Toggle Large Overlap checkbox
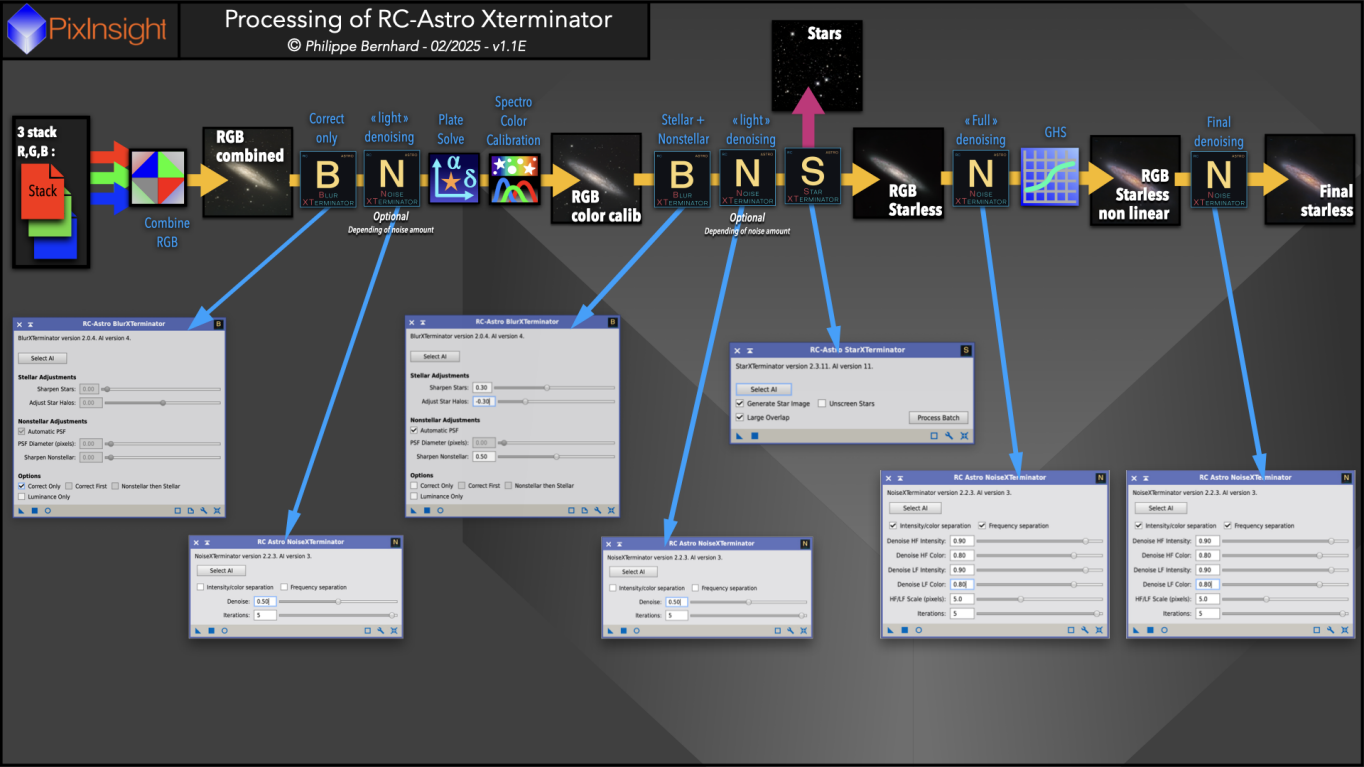The width and height of the screenshot is (1364, 767). (739, 417)
